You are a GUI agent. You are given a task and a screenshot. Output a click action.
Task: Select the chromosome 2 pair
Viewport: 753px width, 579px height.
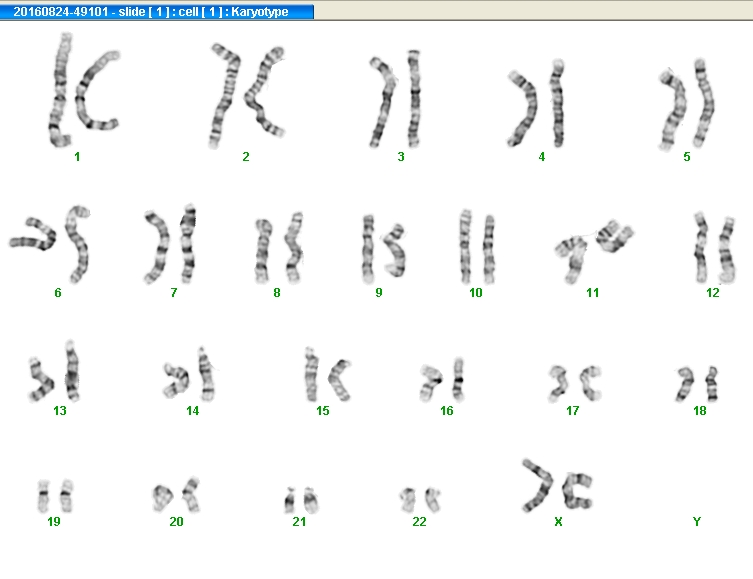(247, 96)
